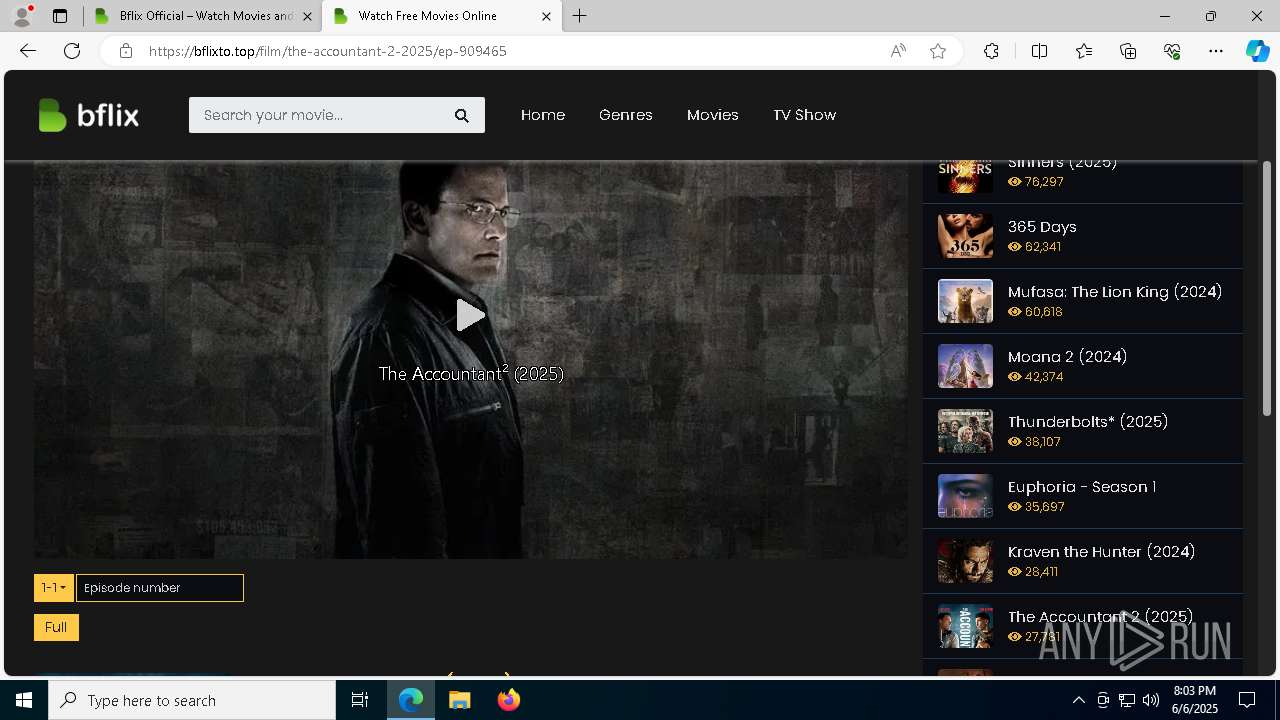Open Settings and more menu
The width and height of the screenshot is (1280, 720).
pos(1216,51)
